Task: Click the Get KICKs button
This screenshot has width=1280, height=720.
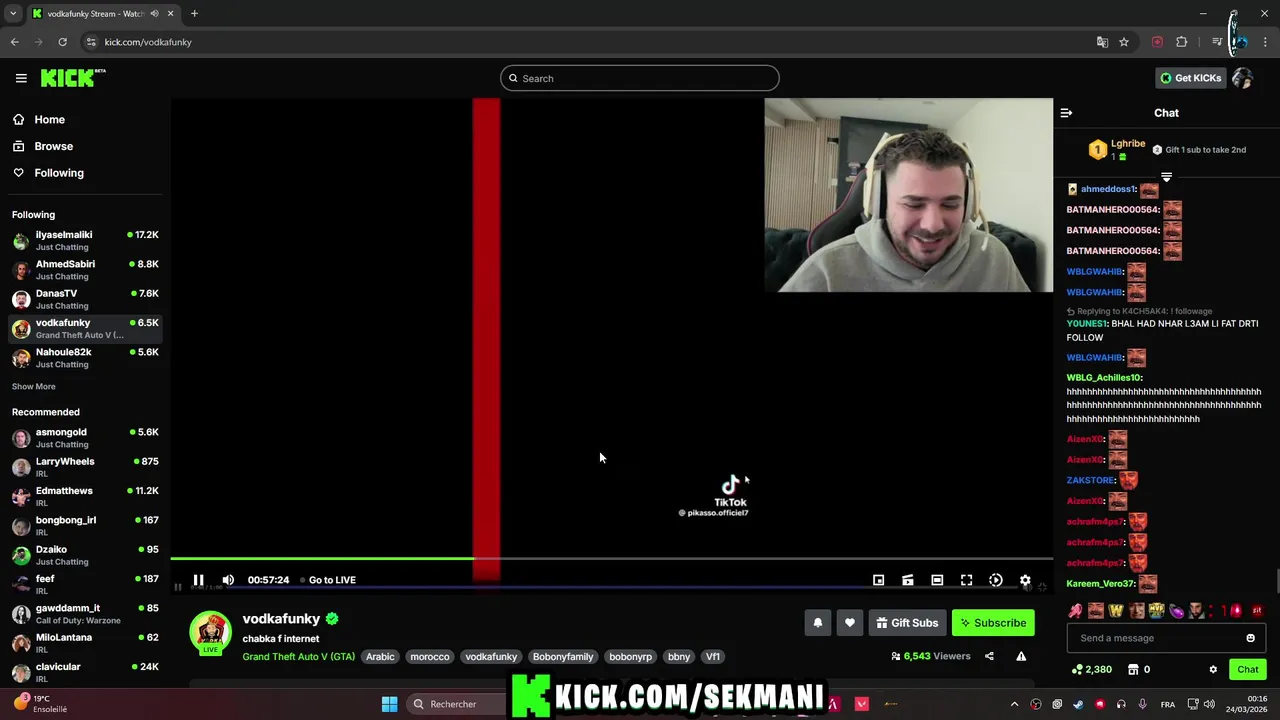Action: pos(1190,78)
